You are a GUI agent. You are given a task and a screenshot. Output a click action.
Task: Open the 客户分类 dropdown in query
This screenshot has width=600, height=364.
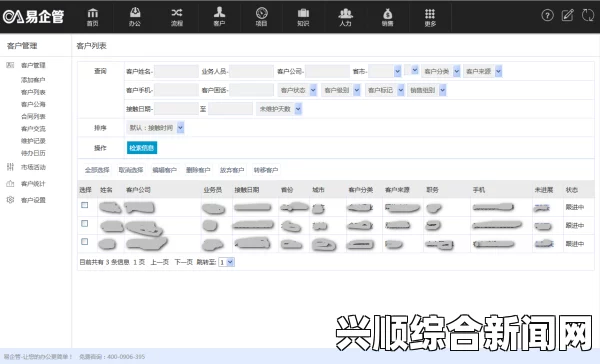pyautogui.click(x=441, y=71)
